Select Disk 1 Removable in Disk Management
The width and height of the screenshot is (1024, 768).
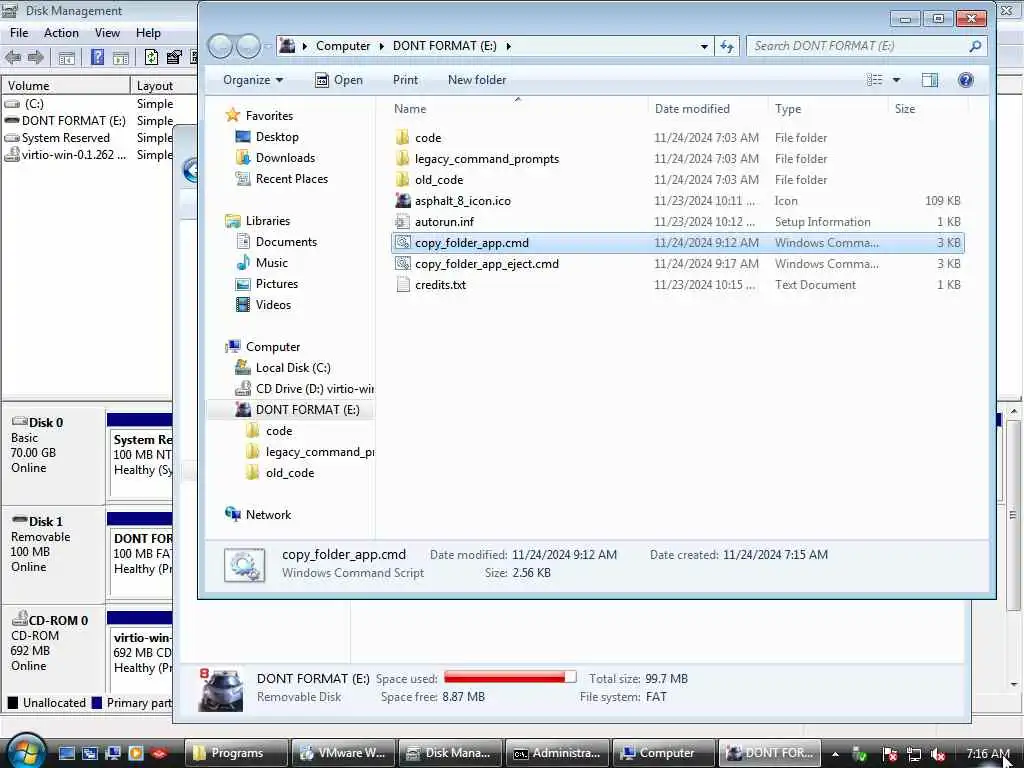click(54, 554)
